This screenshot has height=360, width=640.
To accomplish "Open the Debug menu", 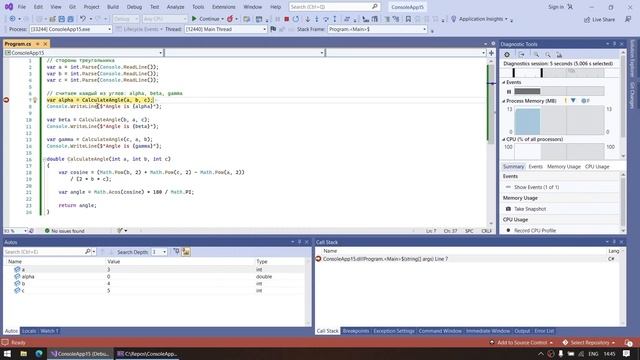I will click(x=134, y=7).
